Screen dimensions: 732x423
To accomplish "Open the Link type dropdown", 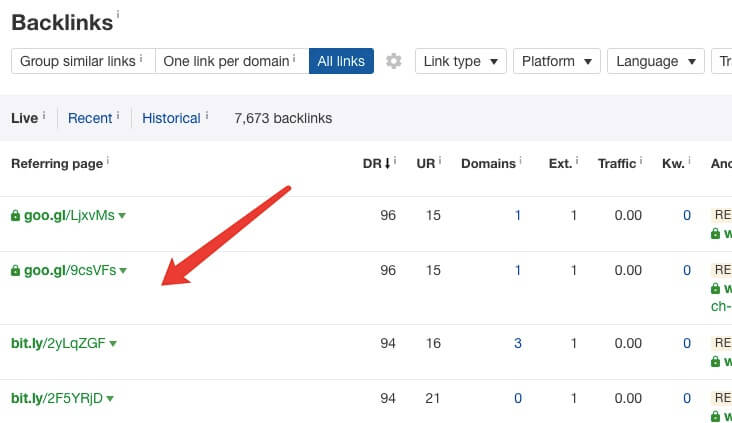I will (x=461, y=61).
